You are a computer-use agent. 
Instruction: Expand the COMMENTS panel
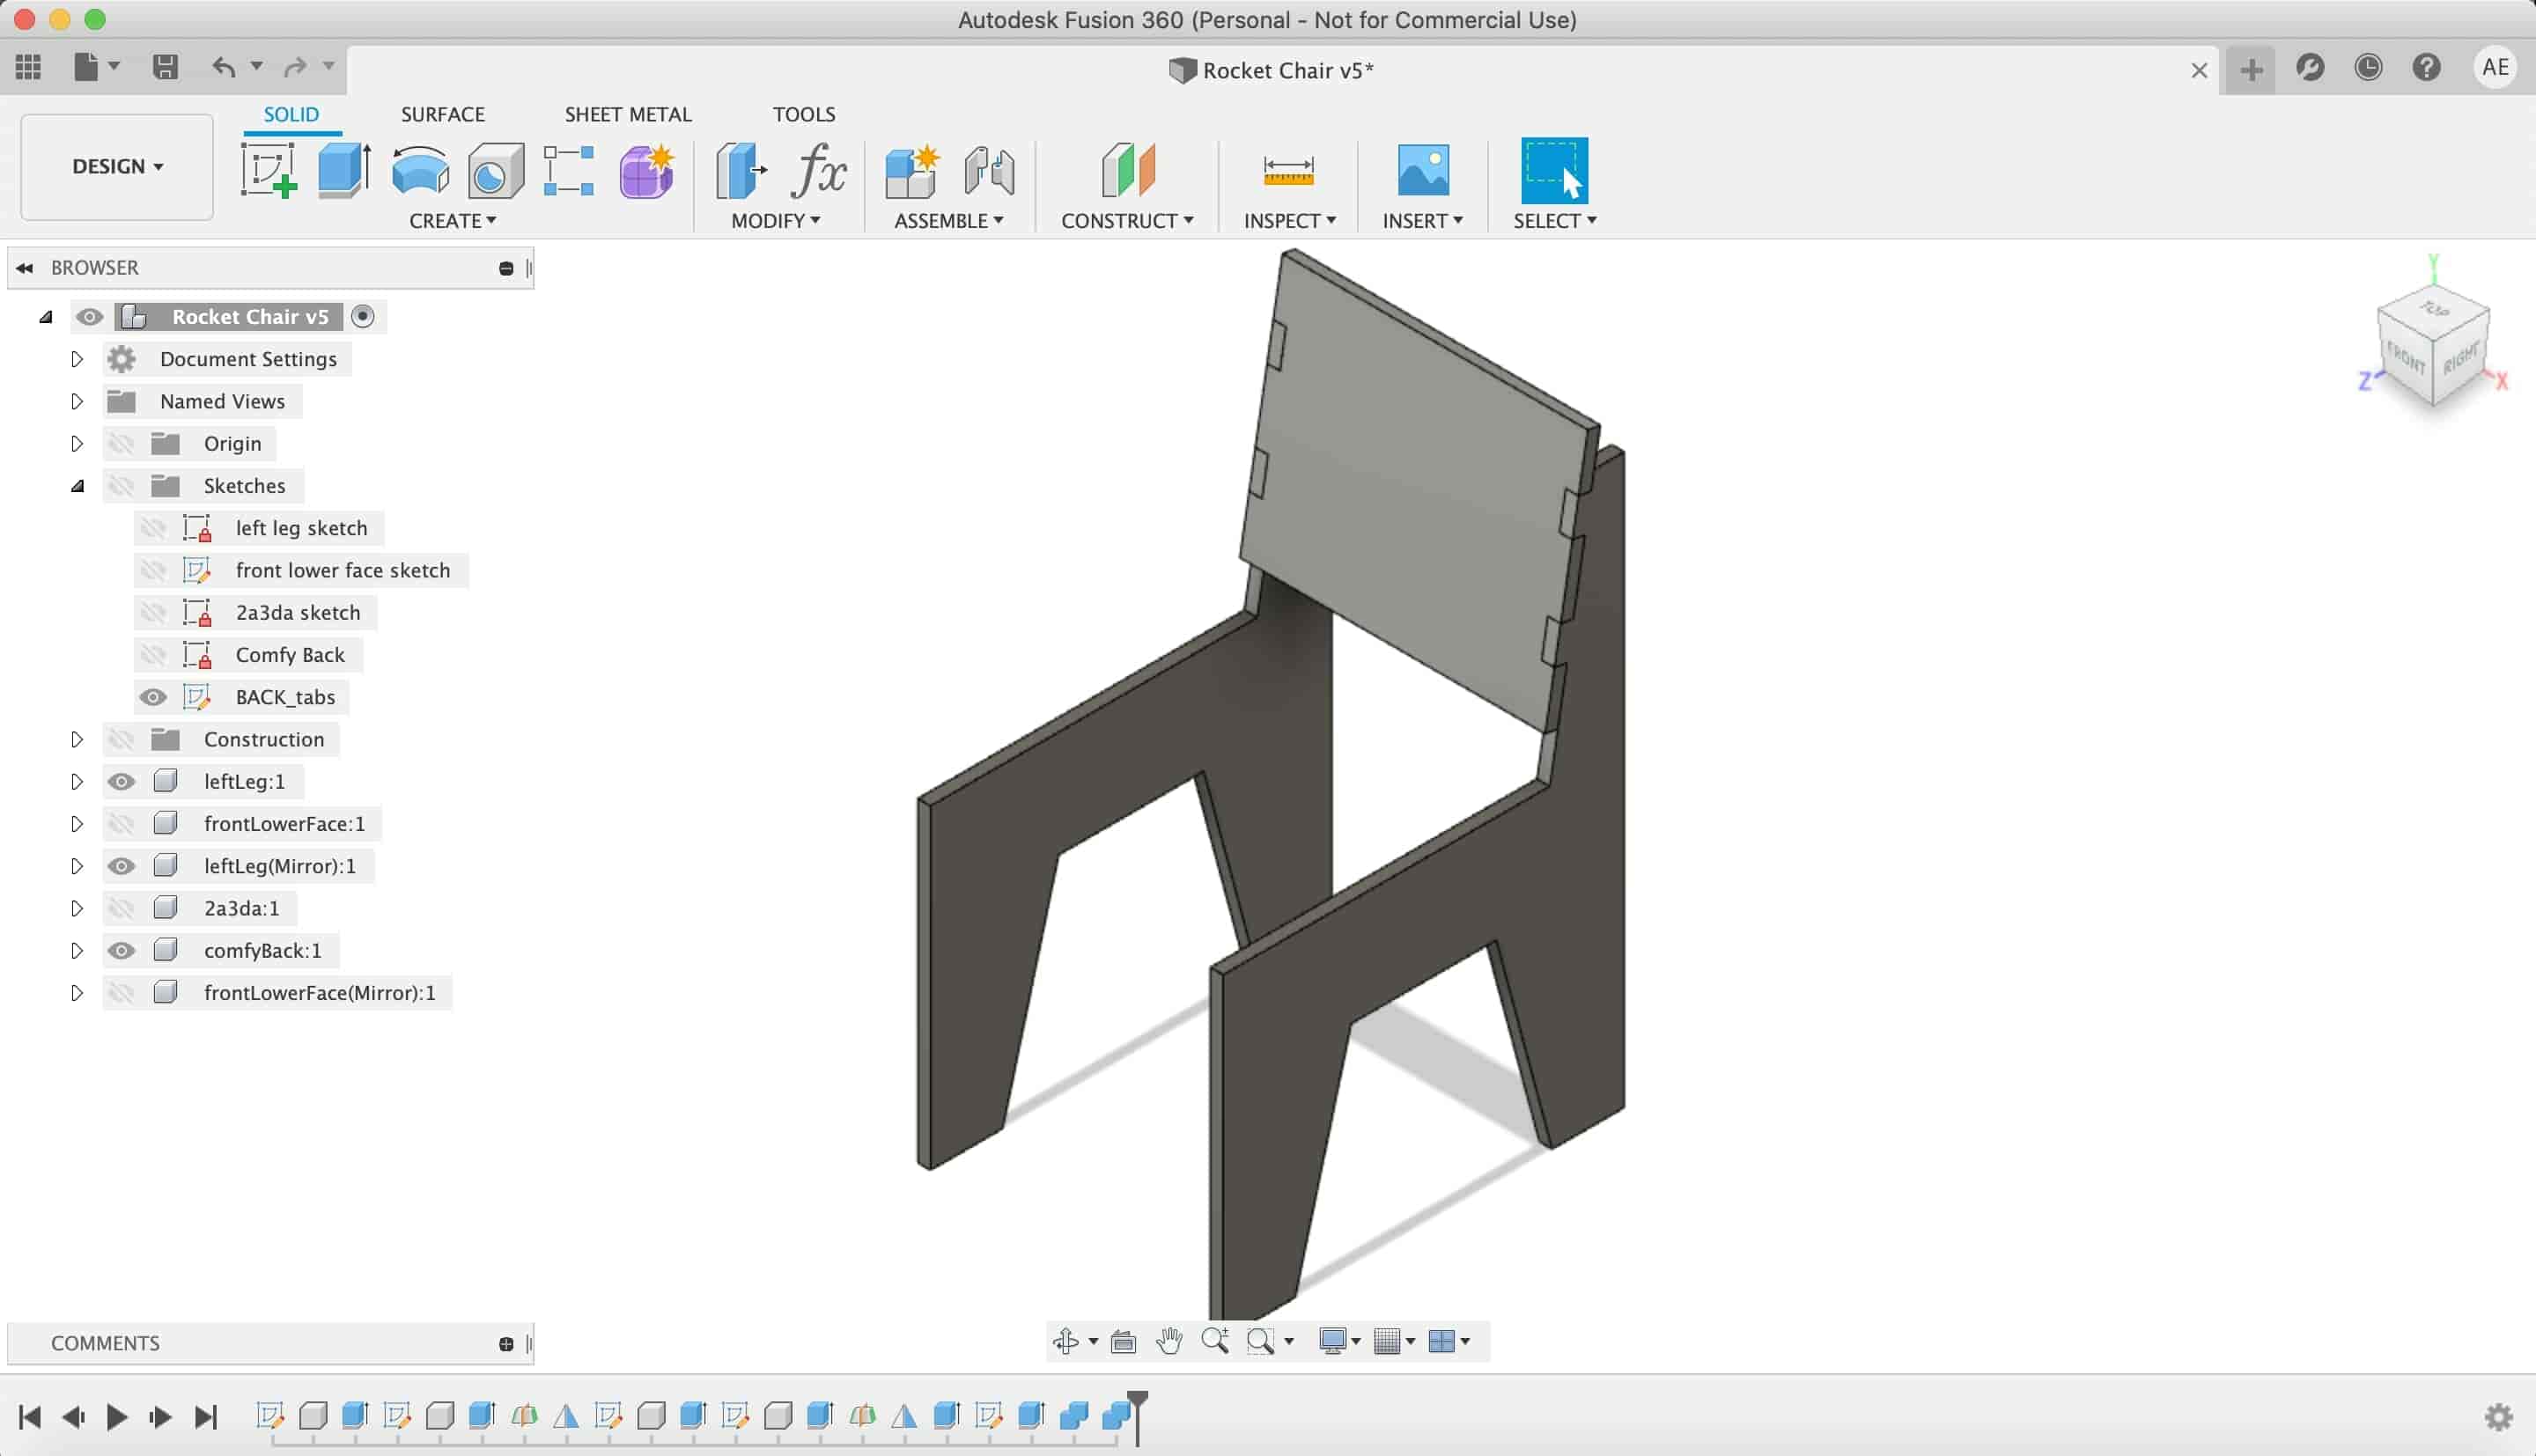[x=506, y=1344]
